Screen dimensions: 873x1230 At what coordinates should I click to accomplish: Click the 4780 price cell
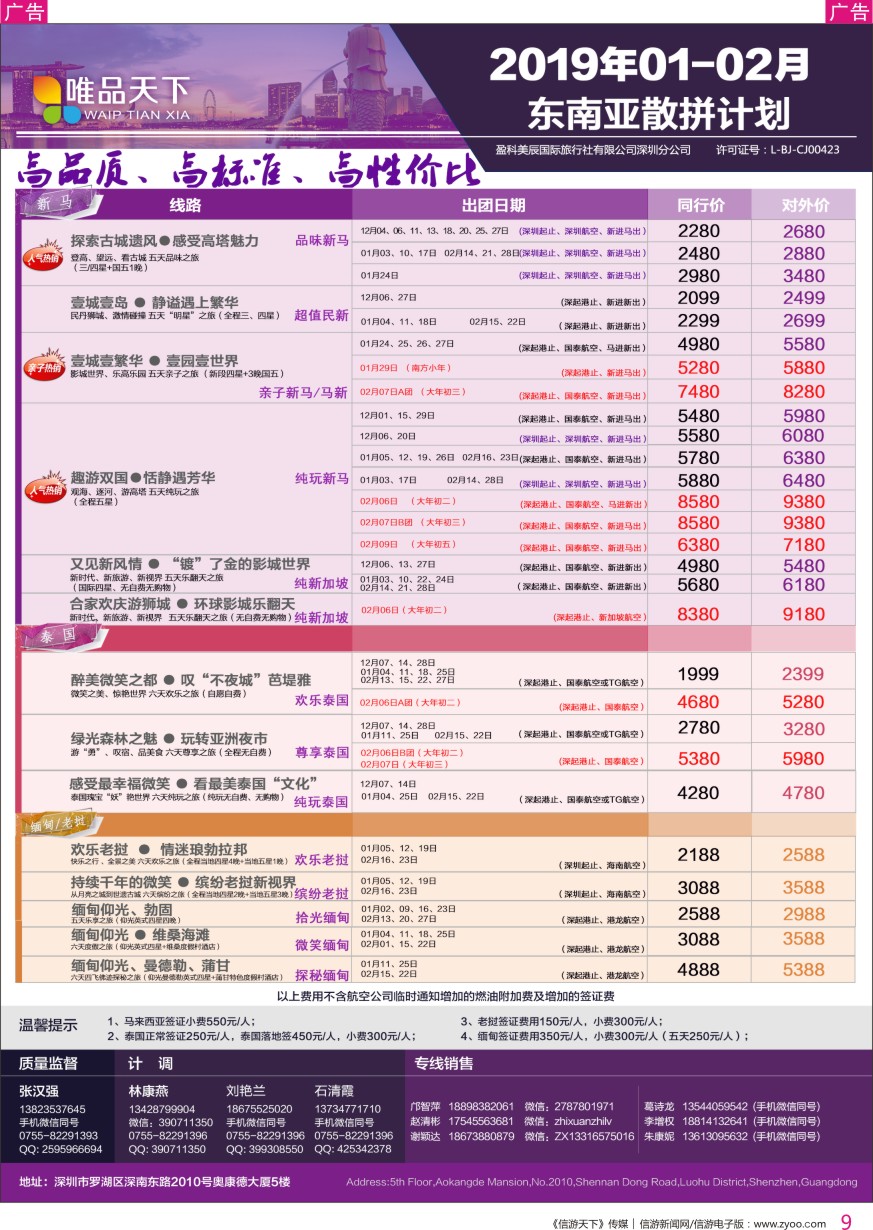804,793
